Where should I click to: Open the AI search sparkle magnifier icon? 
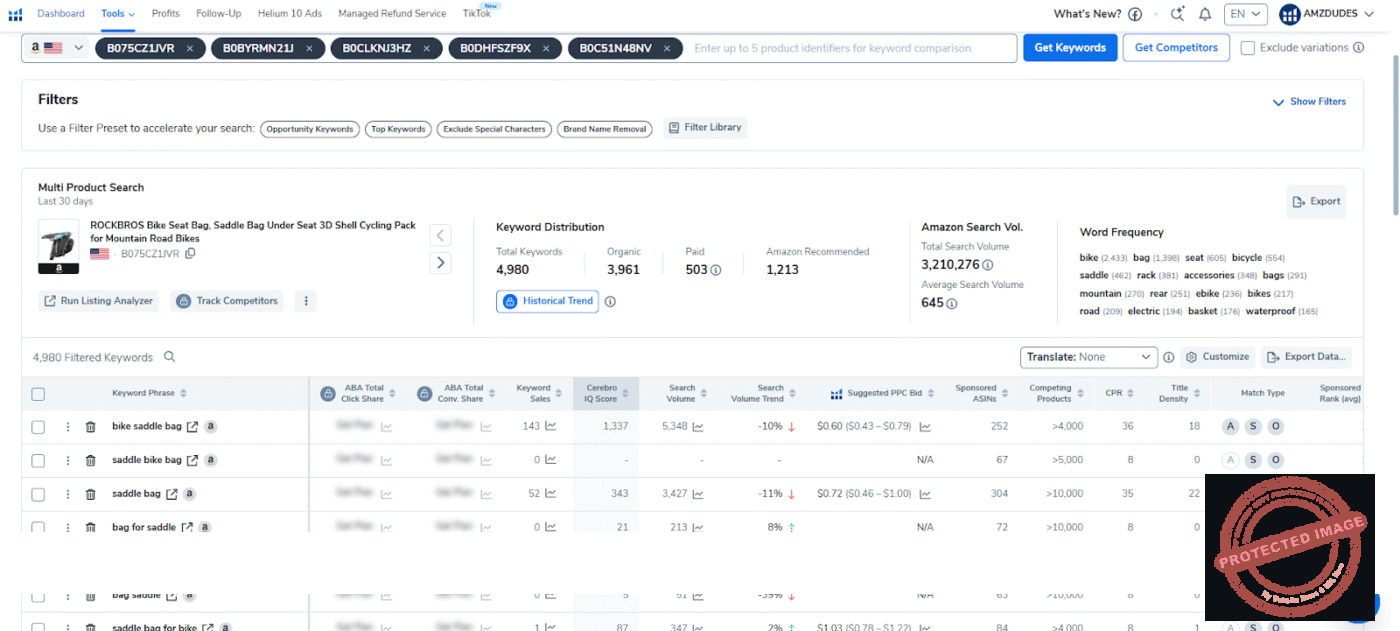click(1178, 14)
